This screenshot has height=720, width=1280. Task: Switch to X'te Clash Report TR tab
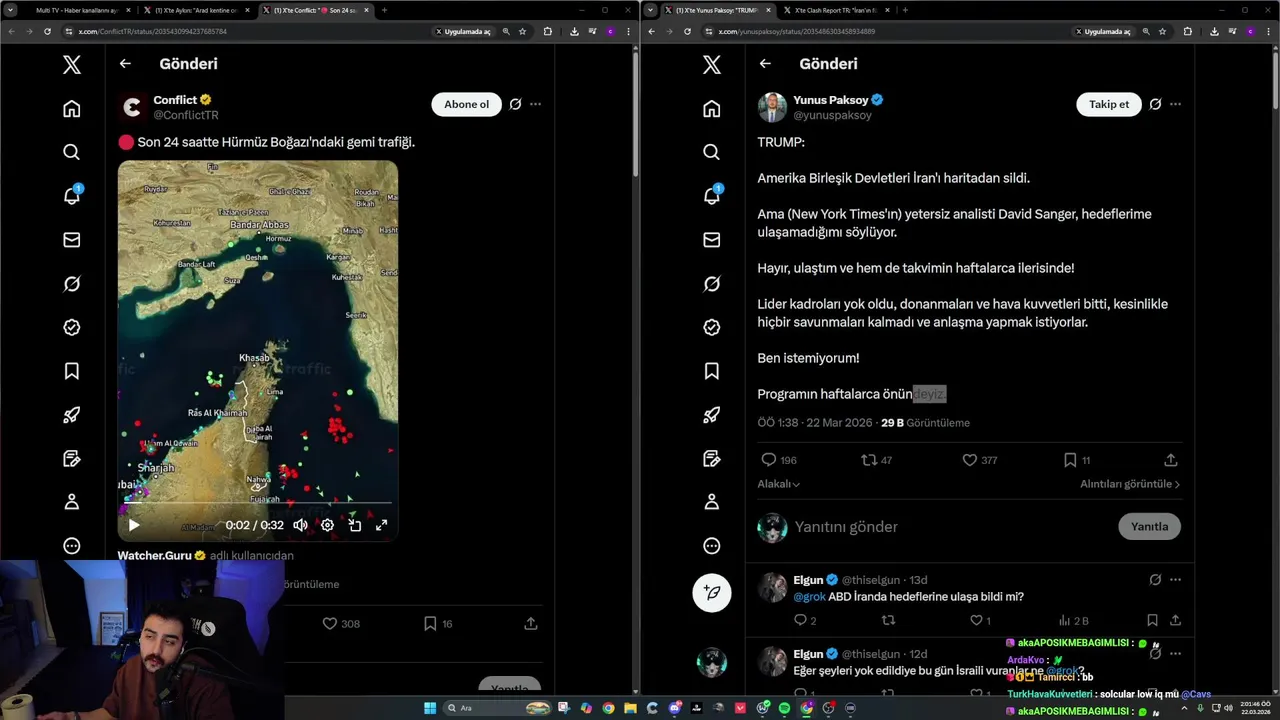[x=837, y=10]
